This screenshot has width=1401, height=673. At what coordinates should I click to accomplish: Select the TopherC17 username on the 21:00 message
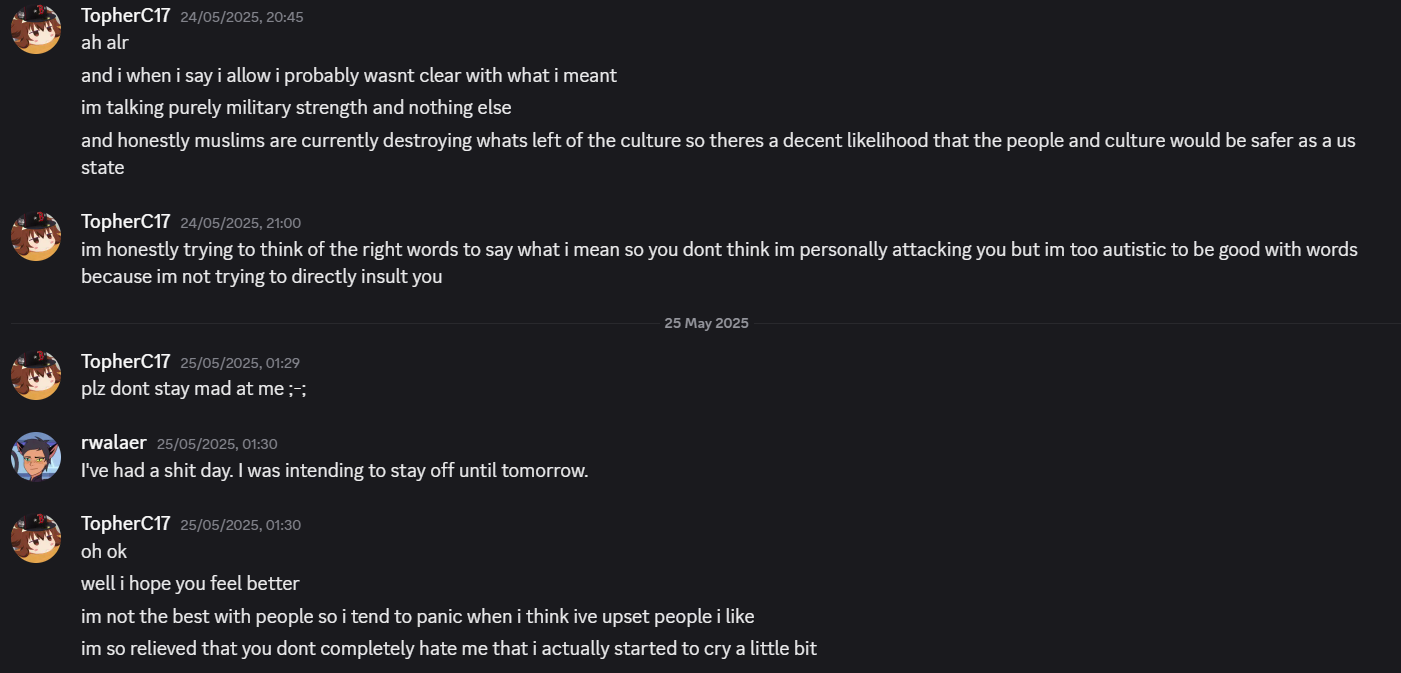point(125,222)
